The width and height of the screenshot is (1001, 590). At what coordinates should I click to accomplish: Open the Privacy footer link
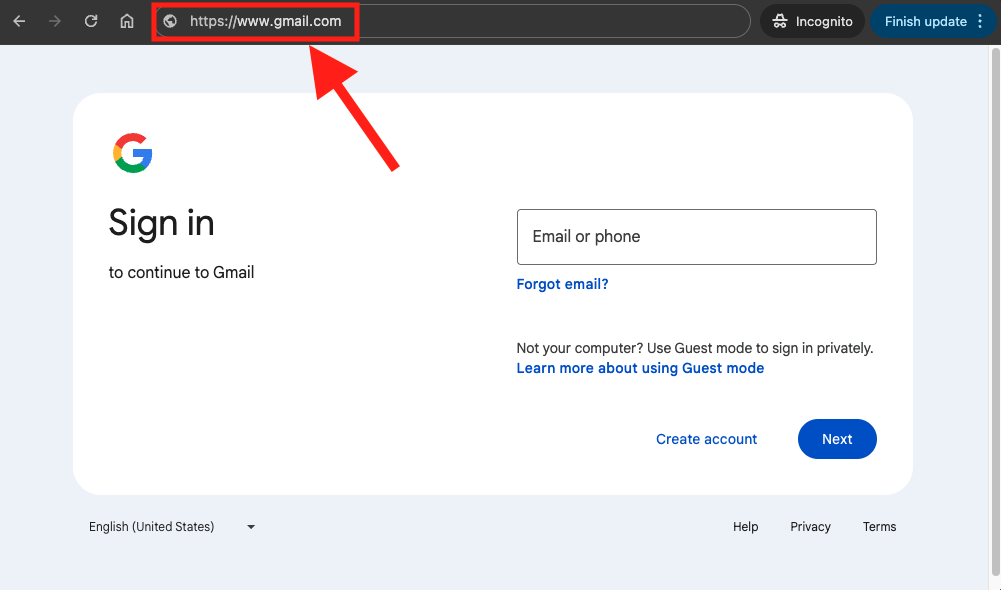(810, 527)
